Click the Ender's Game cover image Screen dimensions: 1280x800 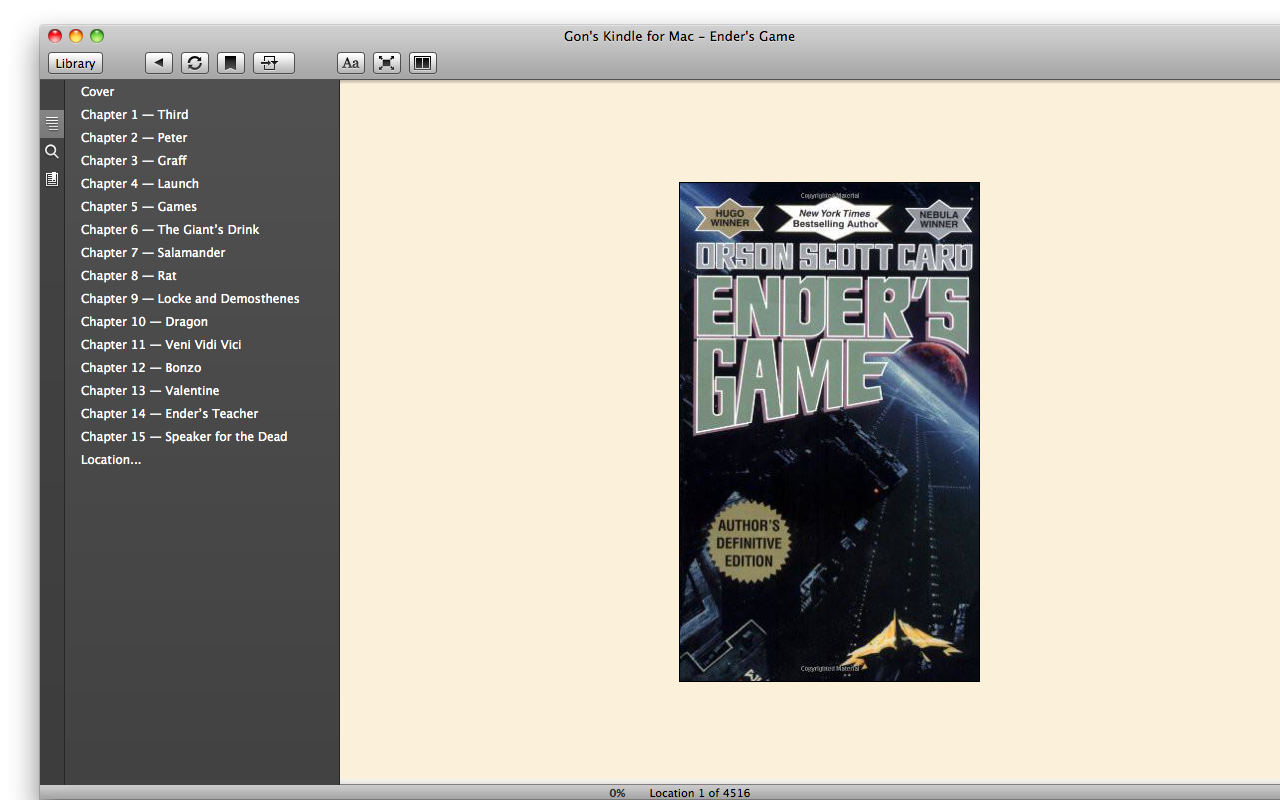tap(829, 432)
